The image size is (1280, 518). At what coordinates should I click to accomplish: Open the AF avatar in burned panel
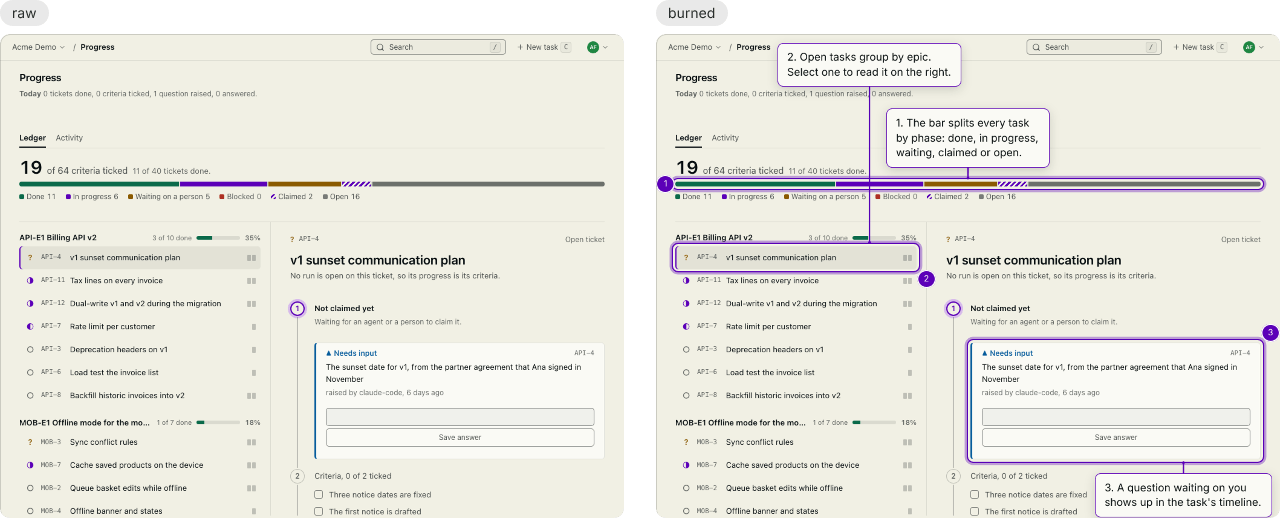click(1249, 47)
